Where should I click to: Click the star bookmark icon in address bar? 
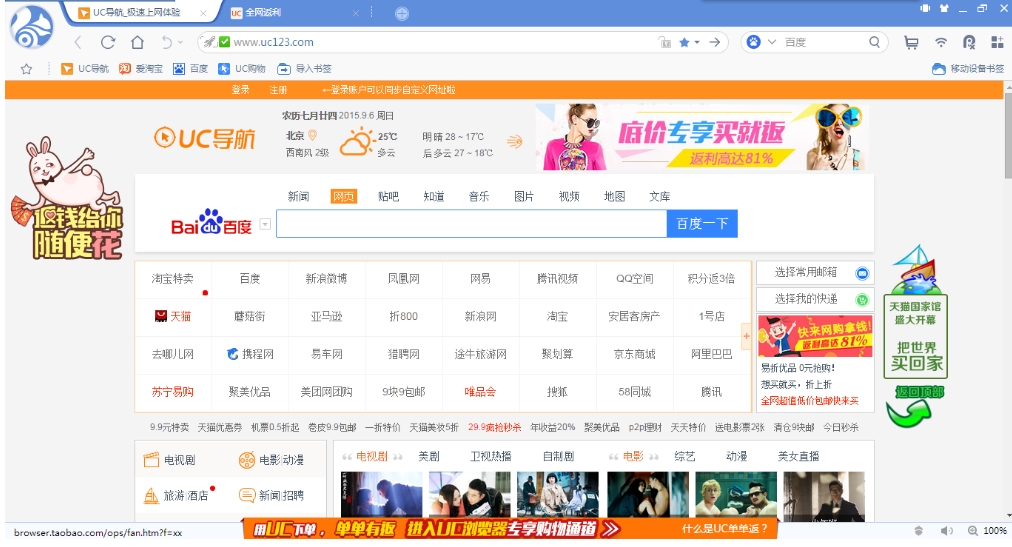tap(685, 43)
